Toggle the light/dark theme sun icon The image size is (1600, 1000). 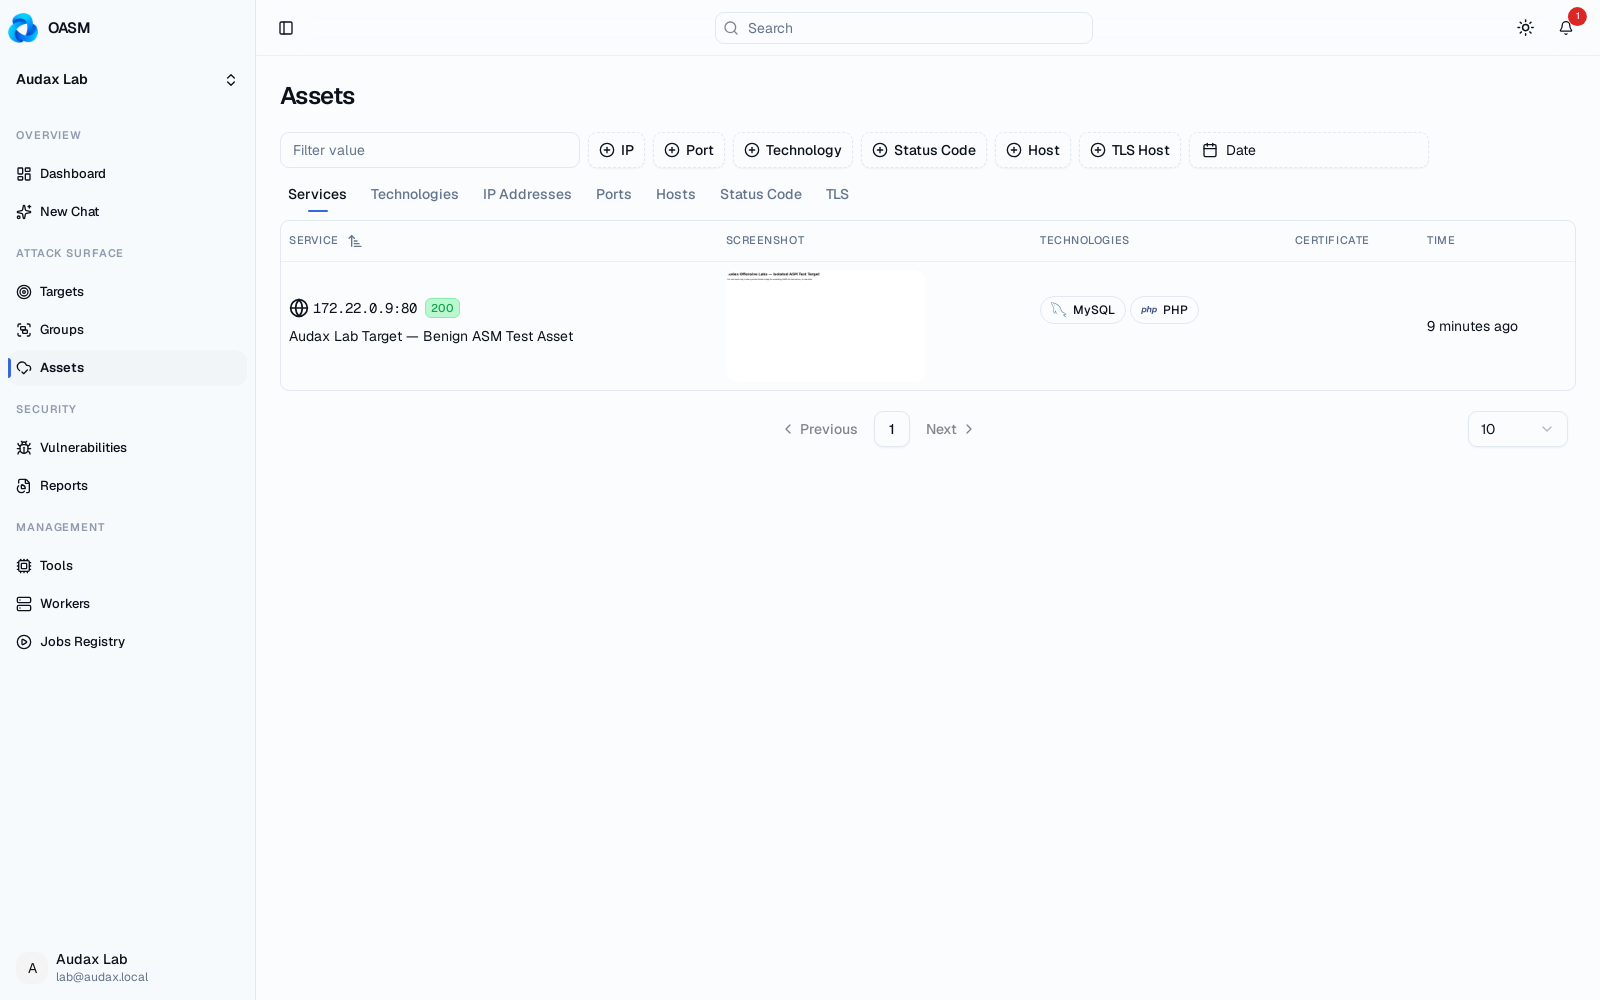[x=1525, y=28]
